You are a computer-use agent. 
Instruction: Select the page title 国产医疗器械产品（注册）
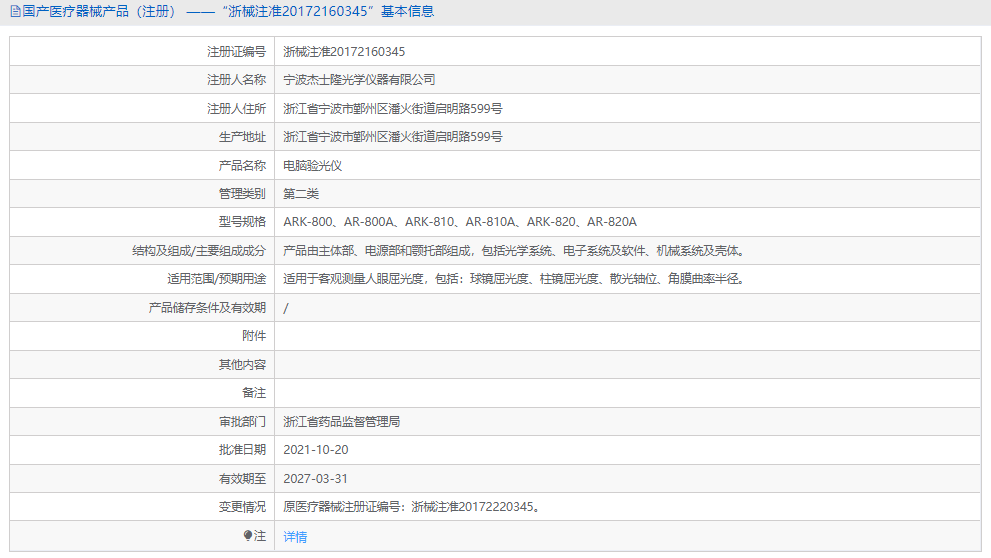tap(100, 11)
